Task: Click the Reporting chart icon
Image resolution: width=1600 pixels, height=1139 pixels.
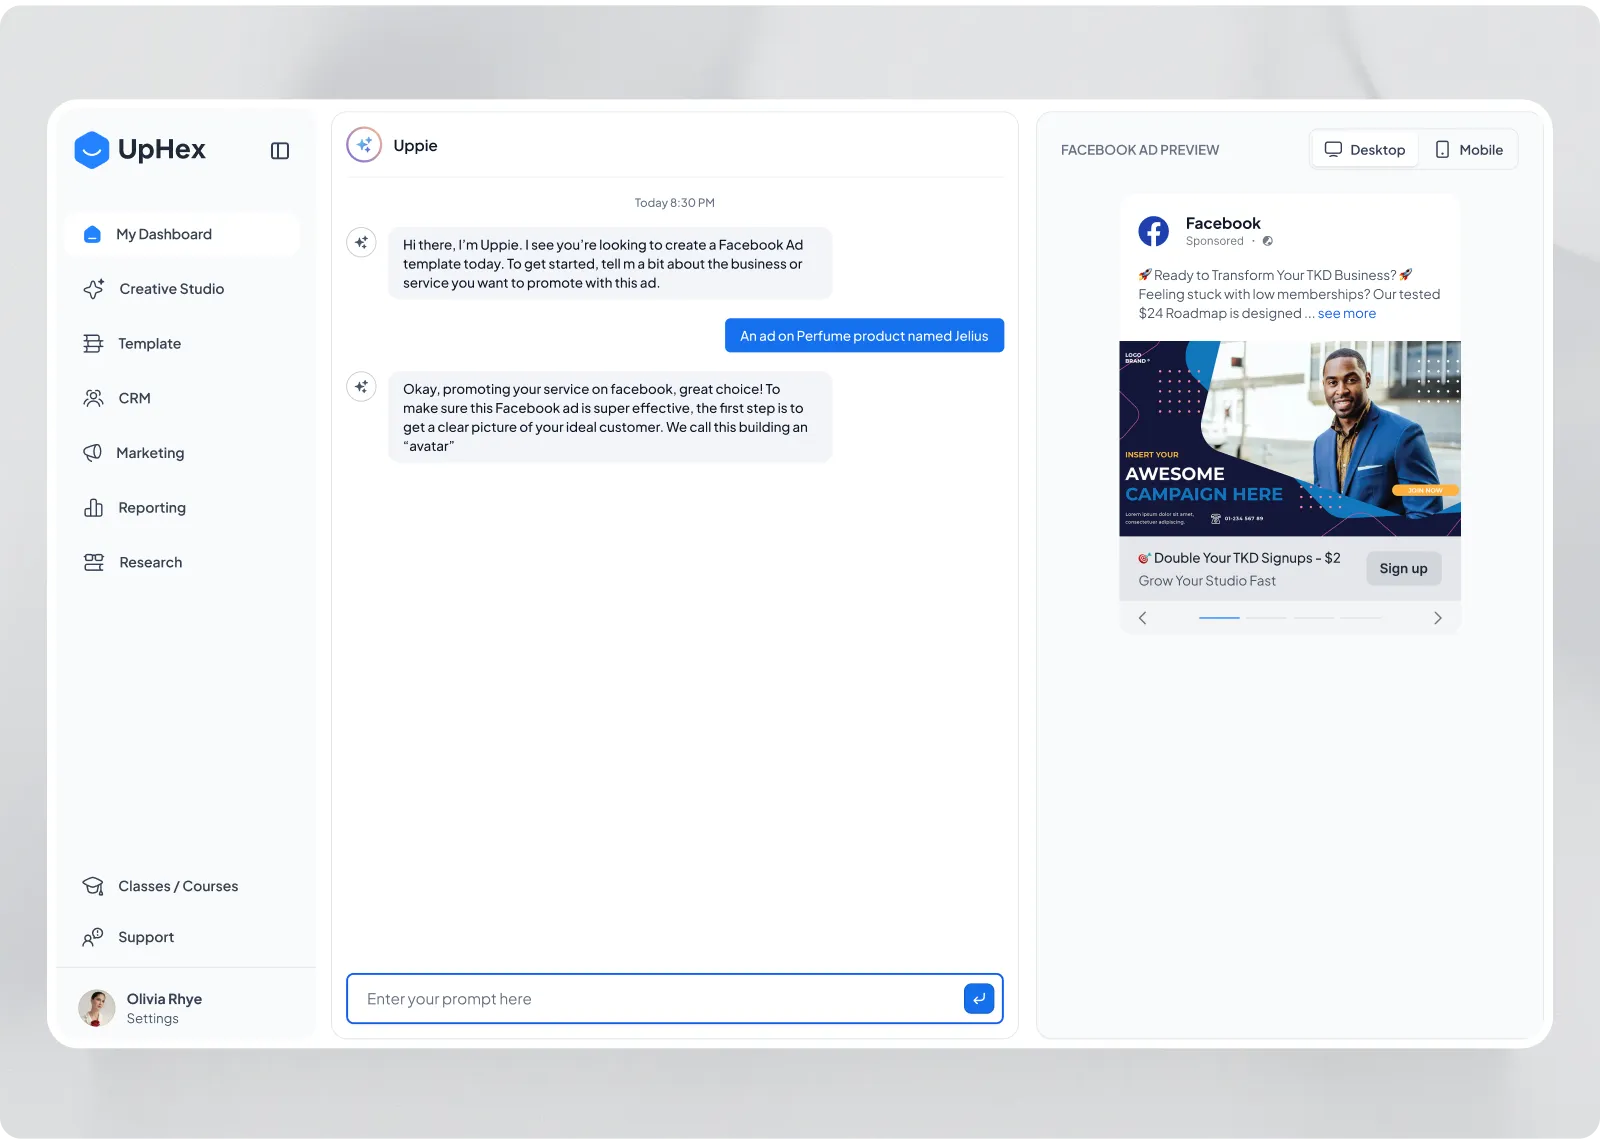Action: point(93,508)
